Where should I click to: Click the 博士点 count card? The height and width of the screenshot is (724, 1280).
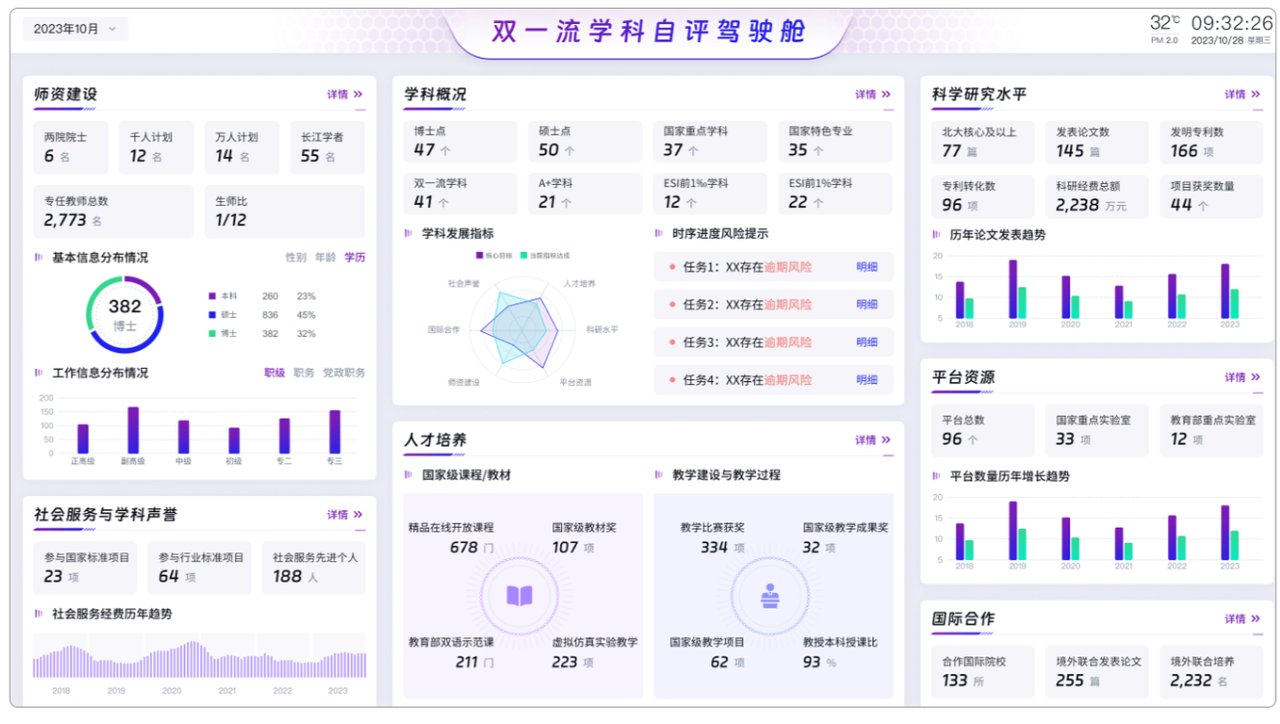[x=460, y=141]
